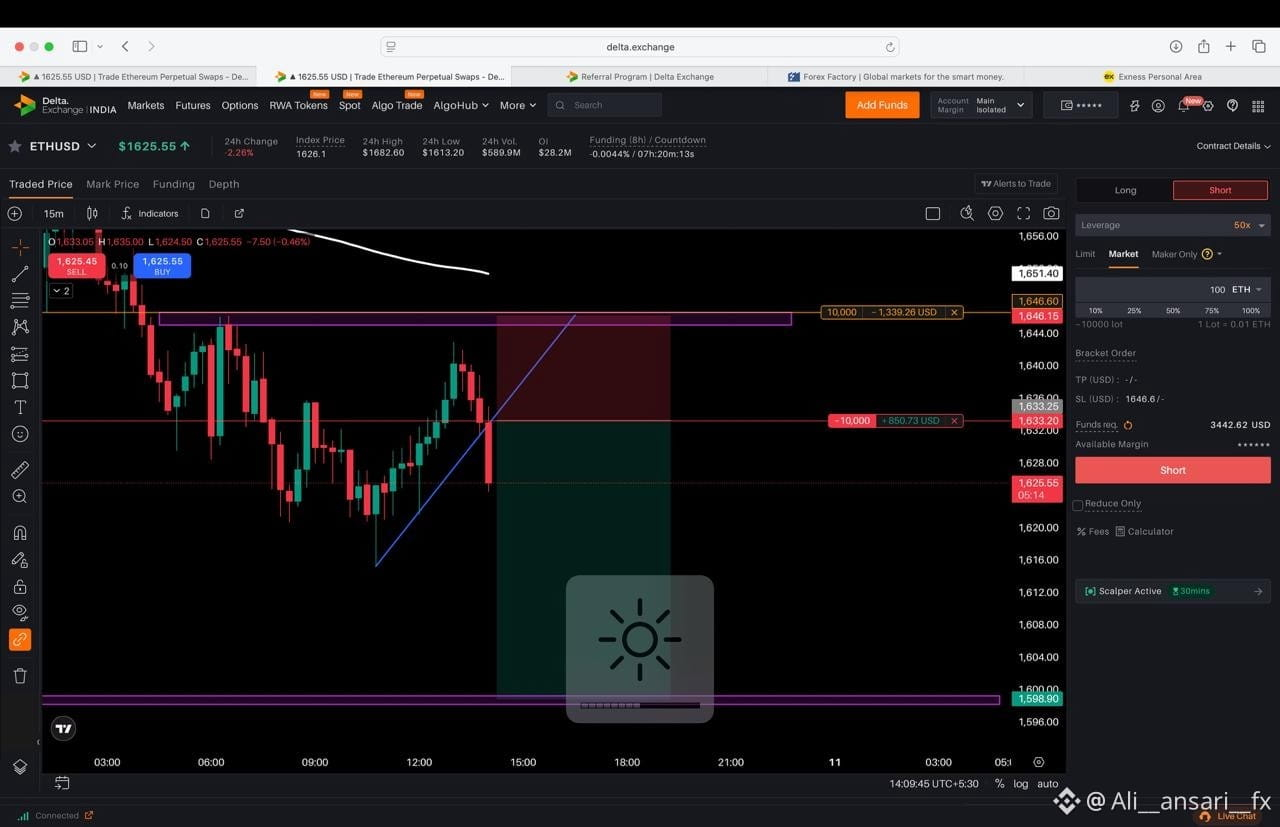This screenshot has width=1280, height=827.
Task: Set order size to 25%
Action: click(x=1134, y=311)
